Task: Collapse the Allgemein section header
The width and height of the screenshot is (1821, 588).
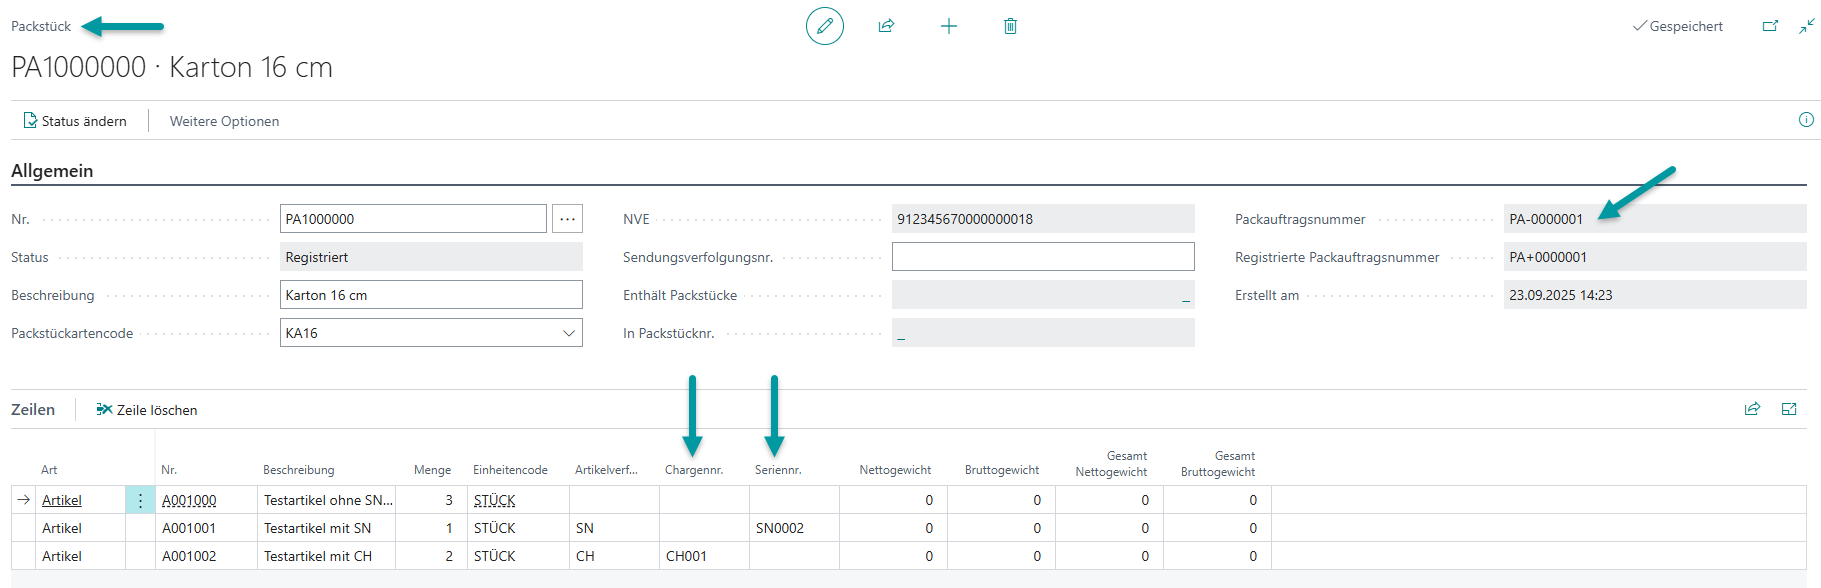Action: click(x=52, y=171)
